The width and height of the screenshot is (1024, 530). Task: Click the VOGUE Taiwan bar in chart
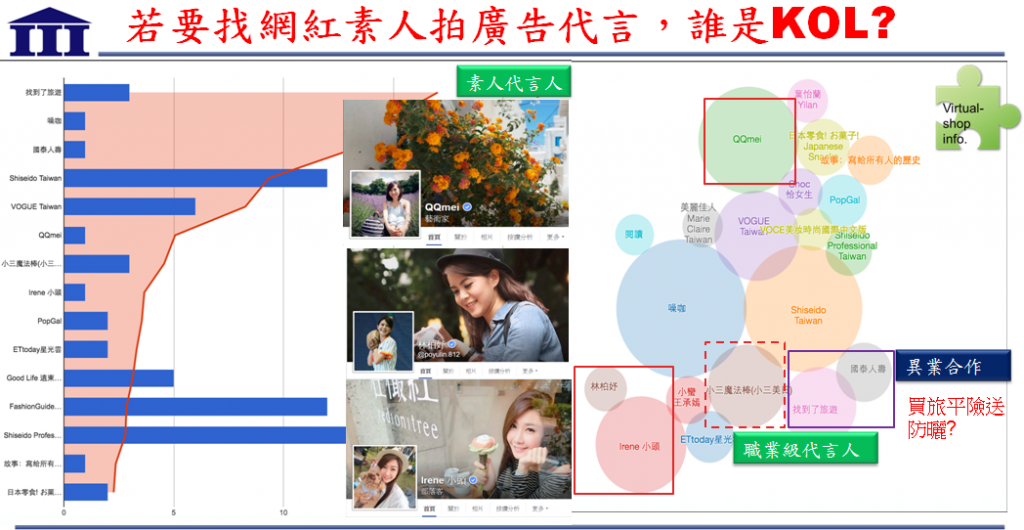point(129,206)
